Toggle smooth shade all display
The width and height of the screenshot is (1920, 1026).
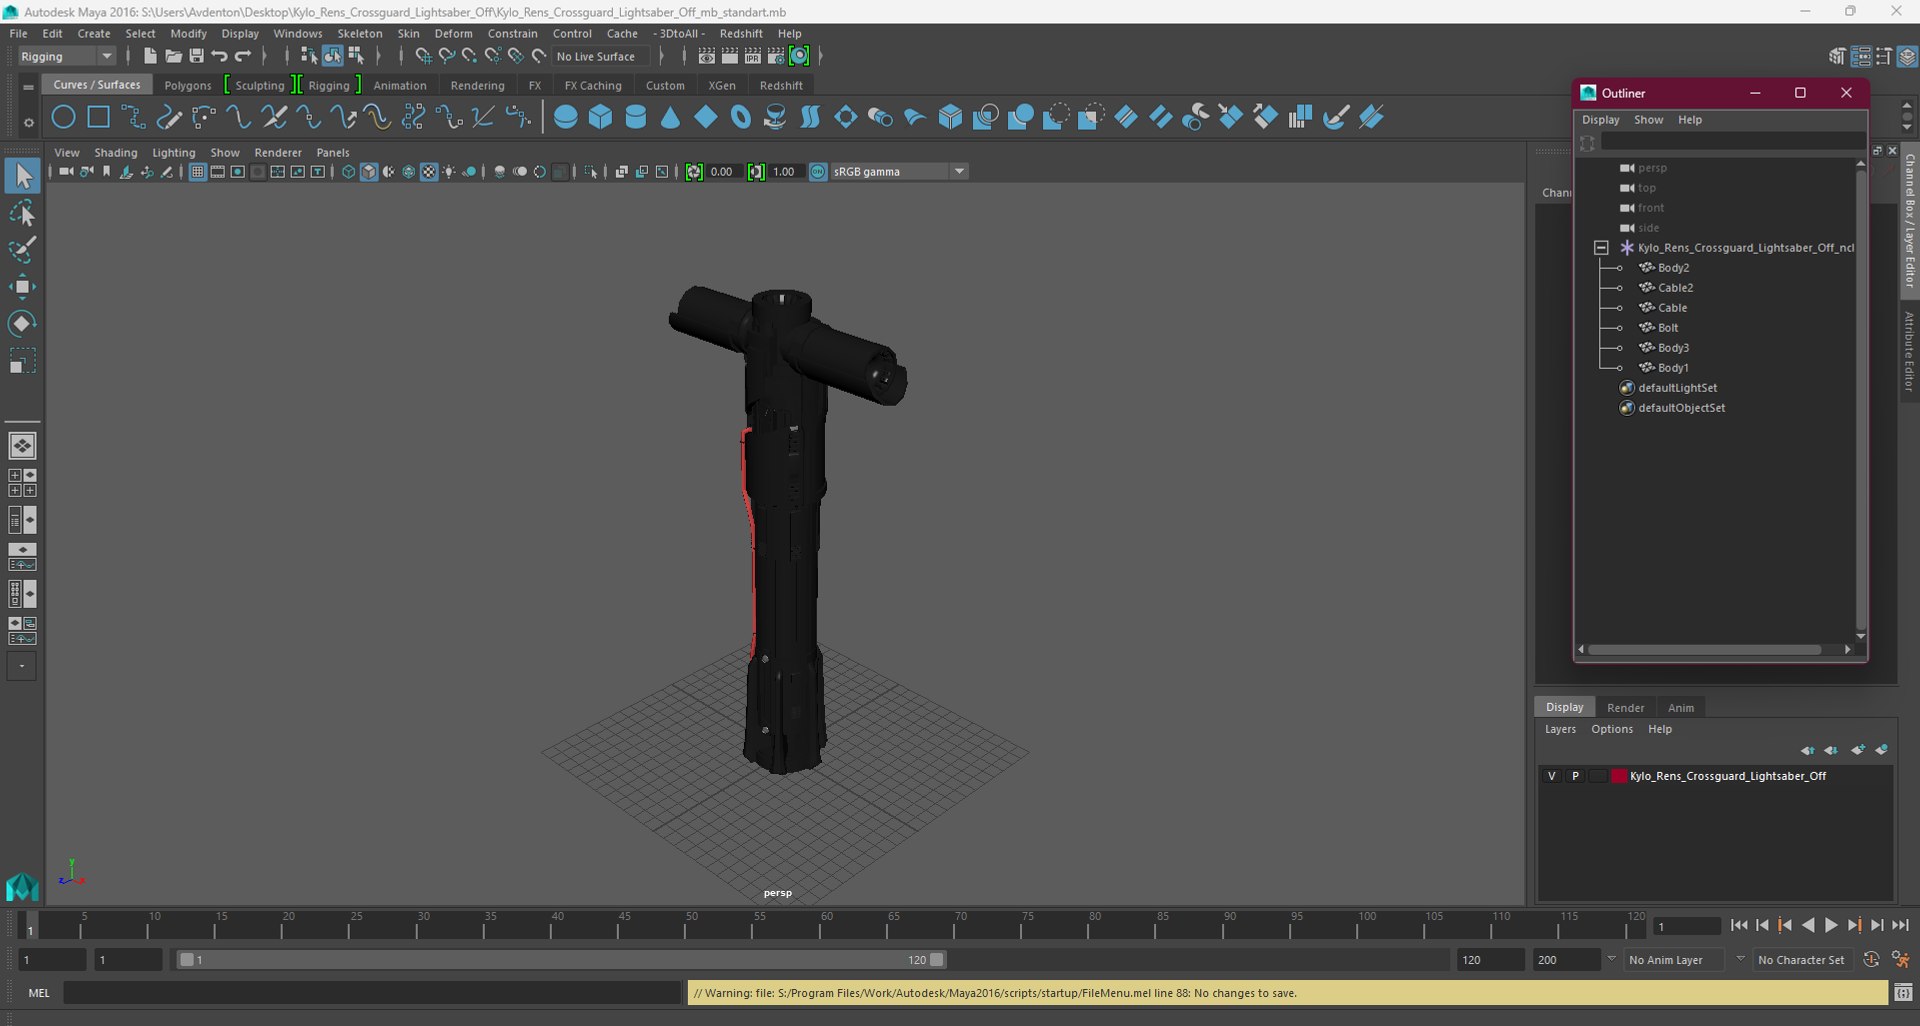pos(369,172)
